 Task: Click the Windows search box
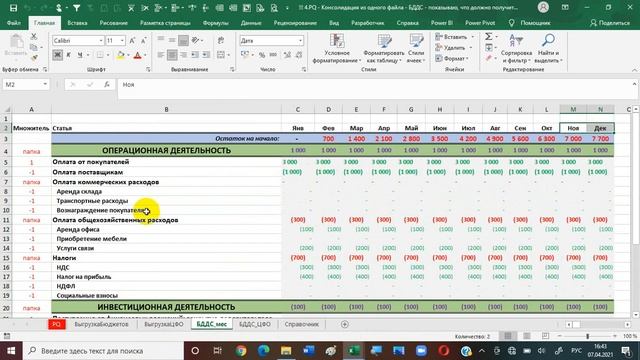(104, 351)
